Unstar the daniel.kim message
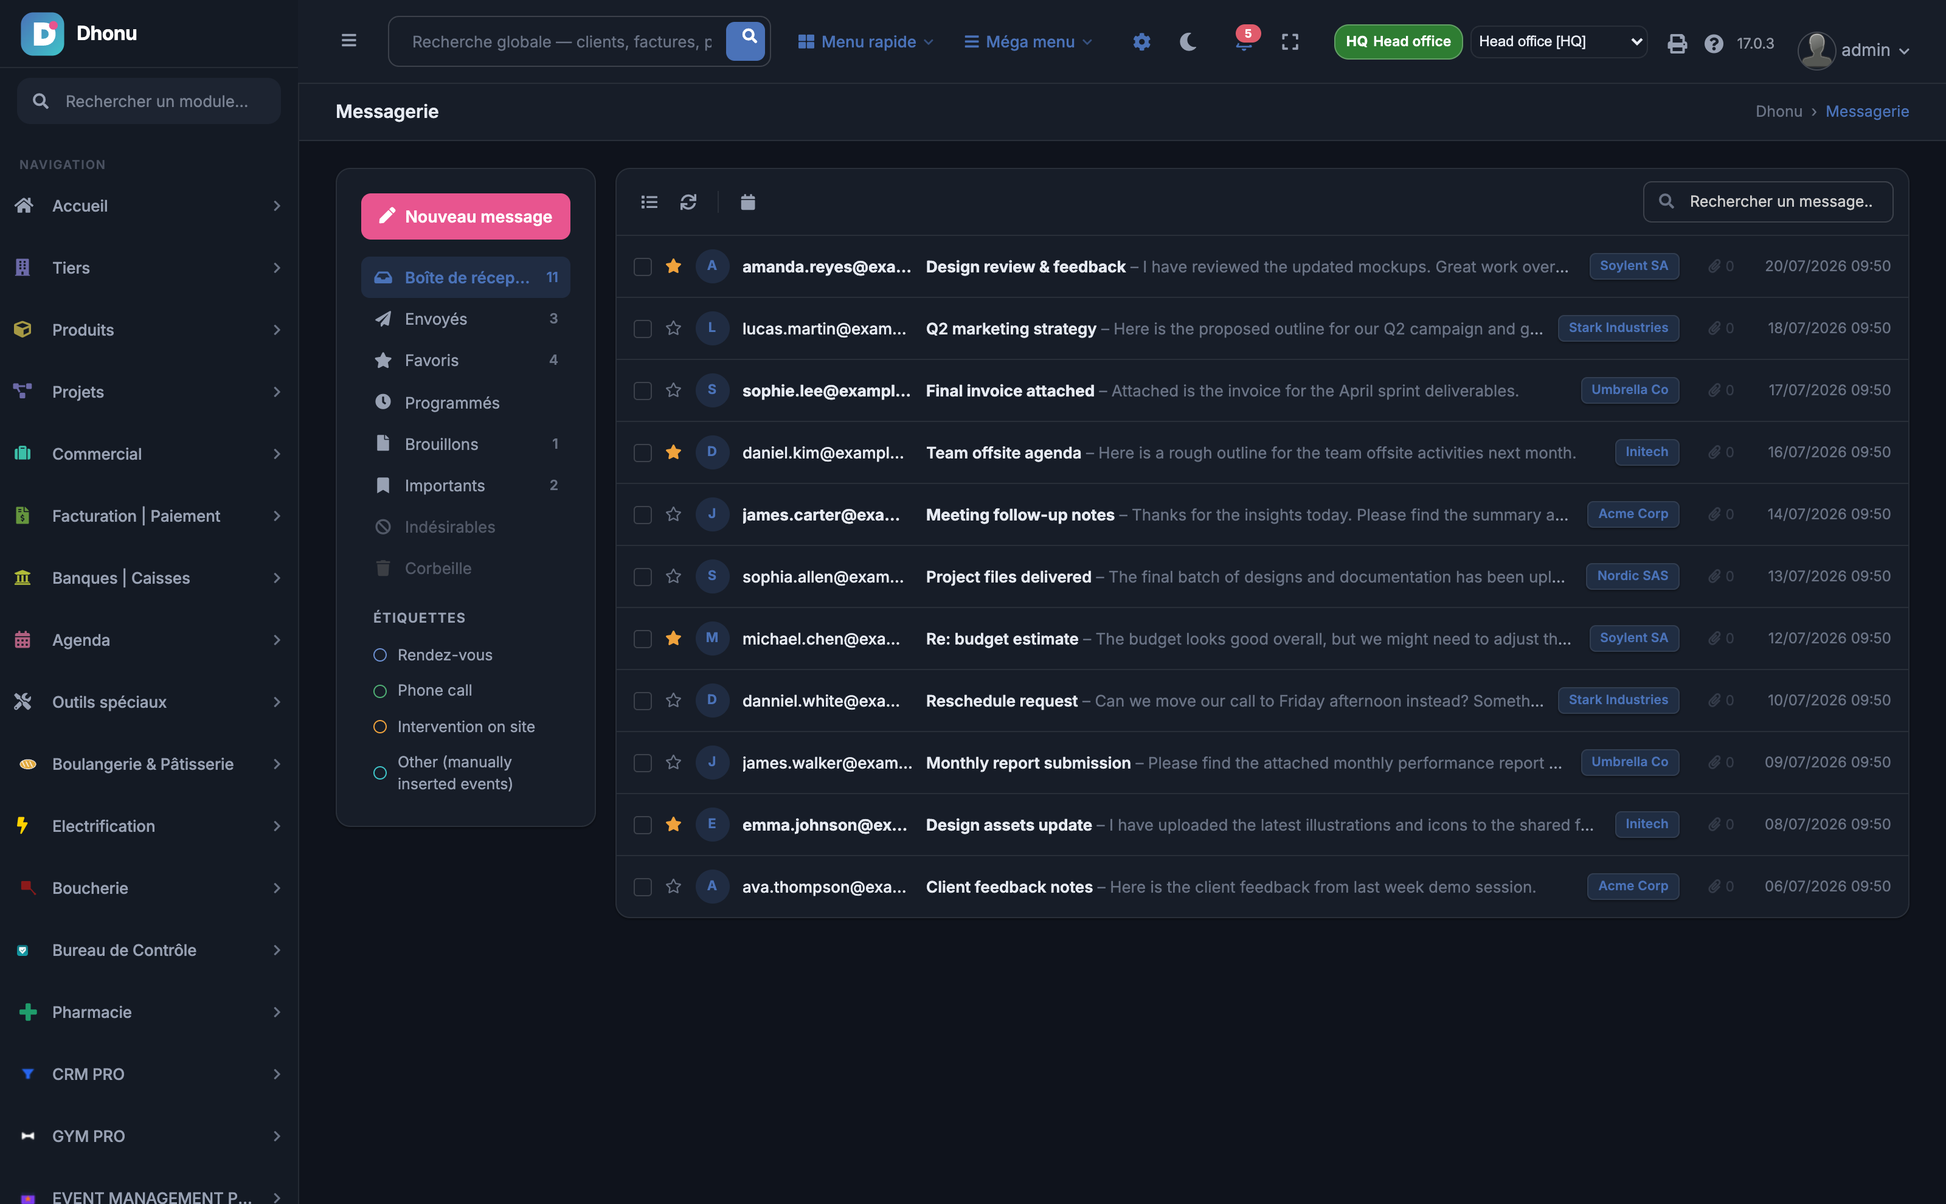The width and height of the screenshot is (1946, 1204). (673, 452)
